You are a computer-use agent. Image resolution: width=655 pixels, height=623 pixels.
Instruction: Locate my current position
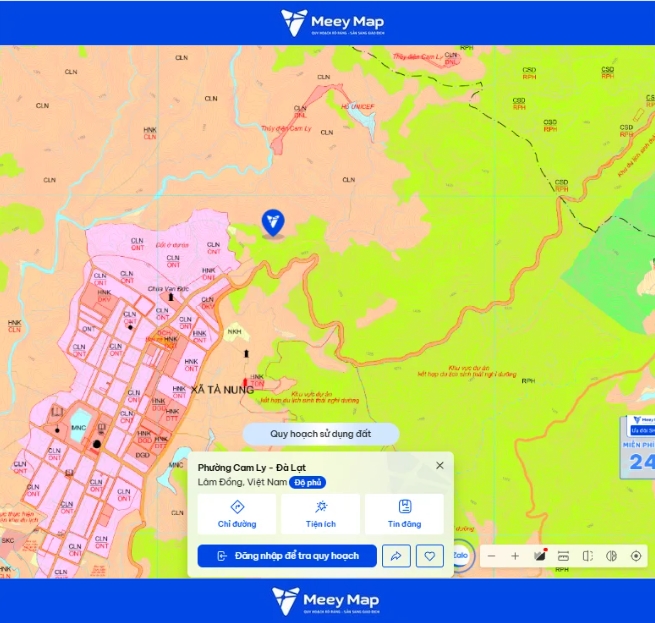click(x=636, y=556)
